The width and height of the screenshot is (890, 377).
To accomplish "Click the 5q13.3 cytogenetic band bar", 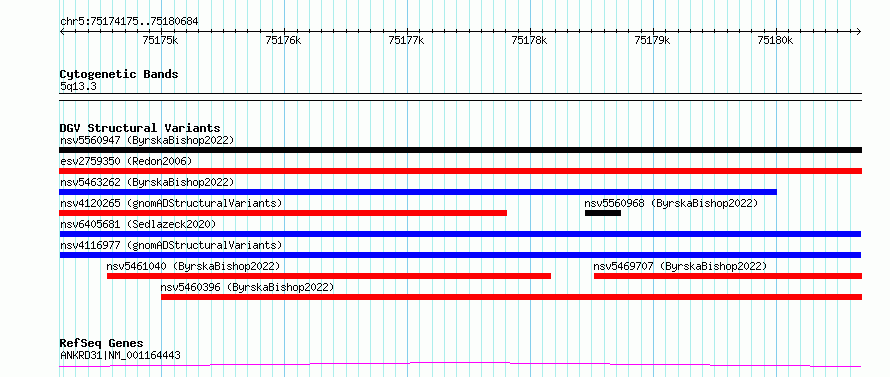I will coord(460,97).
